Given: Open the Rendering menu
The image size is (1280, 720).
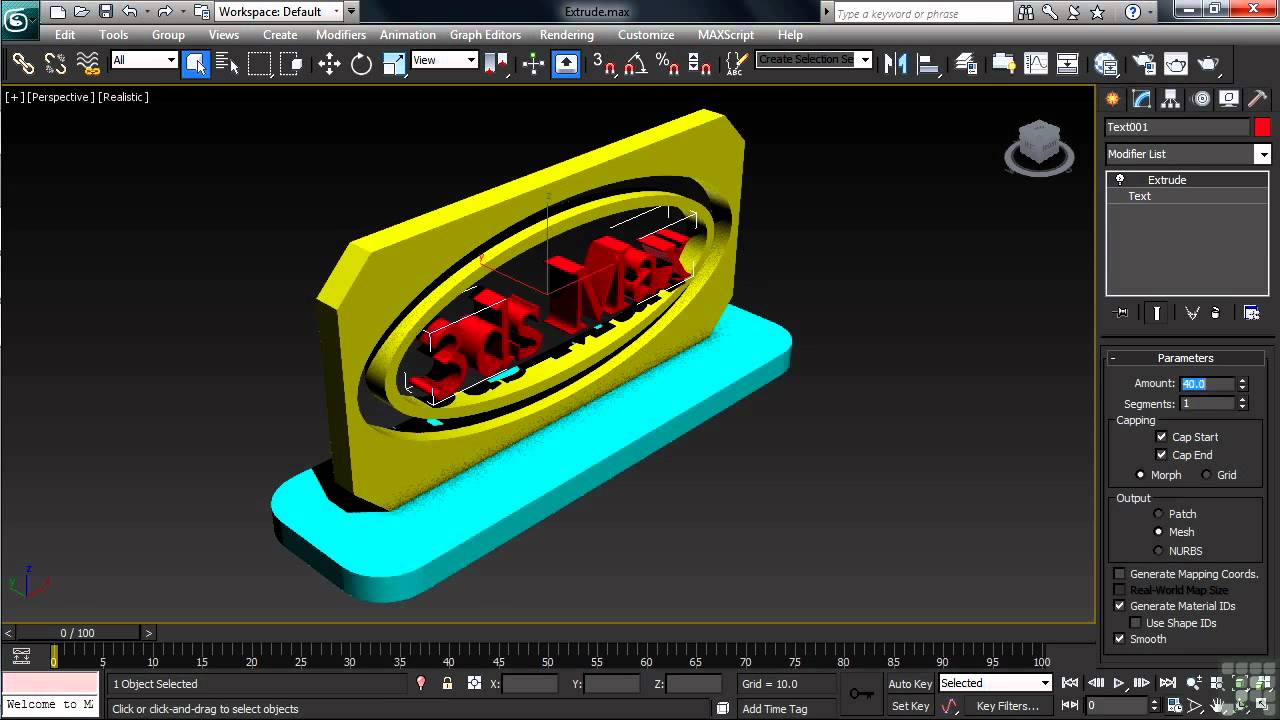Looking at the screenshot, I should coord(567,35).
